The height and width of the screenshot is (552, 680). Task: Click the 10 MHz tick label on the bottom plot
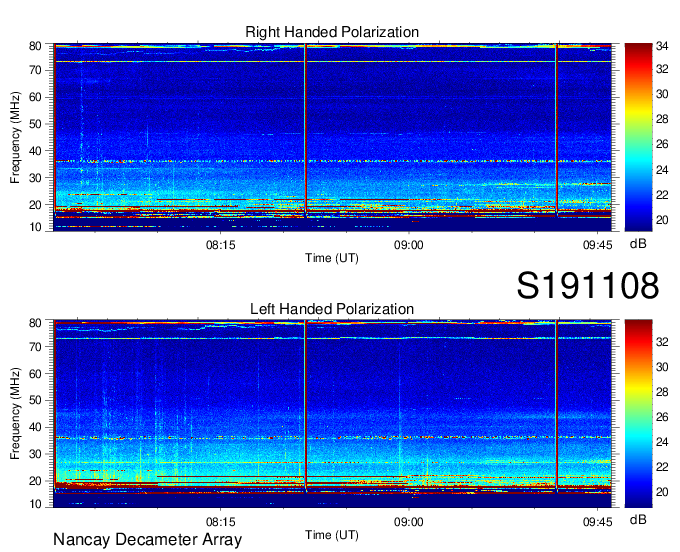tap(36, 504)
